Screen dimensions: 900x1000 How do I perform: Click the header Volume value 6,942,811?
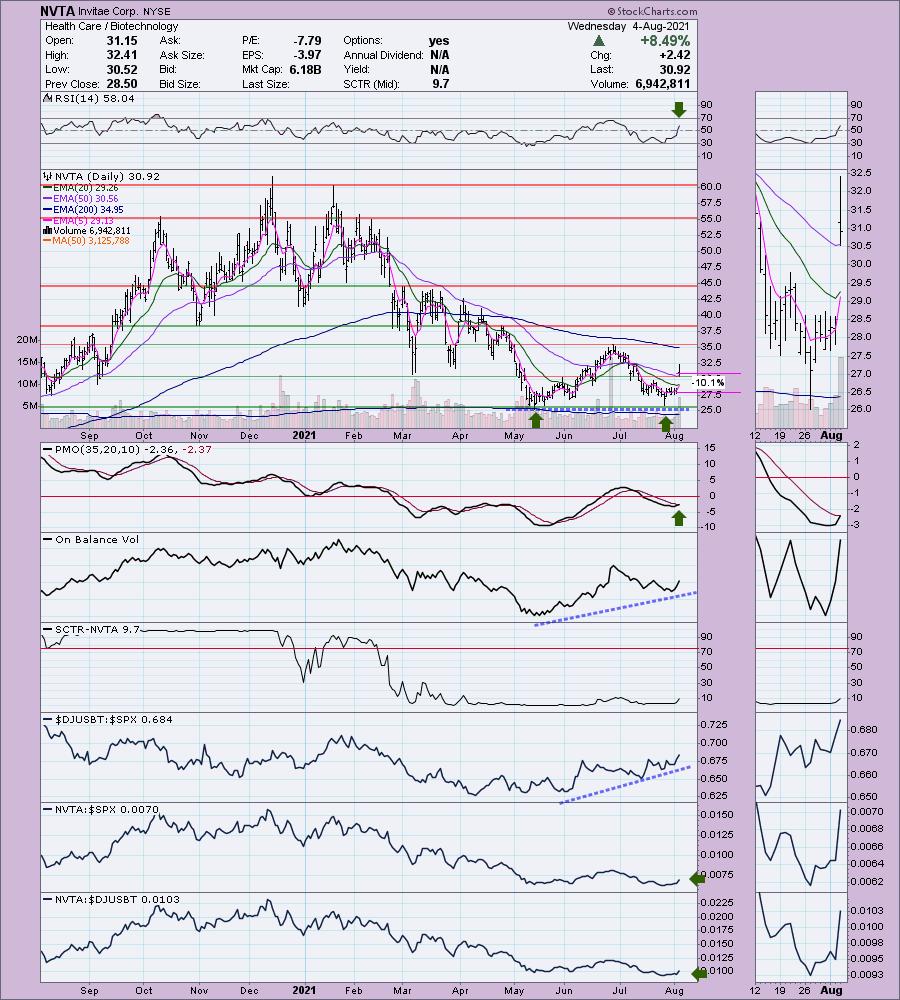[x=663, y=84]
